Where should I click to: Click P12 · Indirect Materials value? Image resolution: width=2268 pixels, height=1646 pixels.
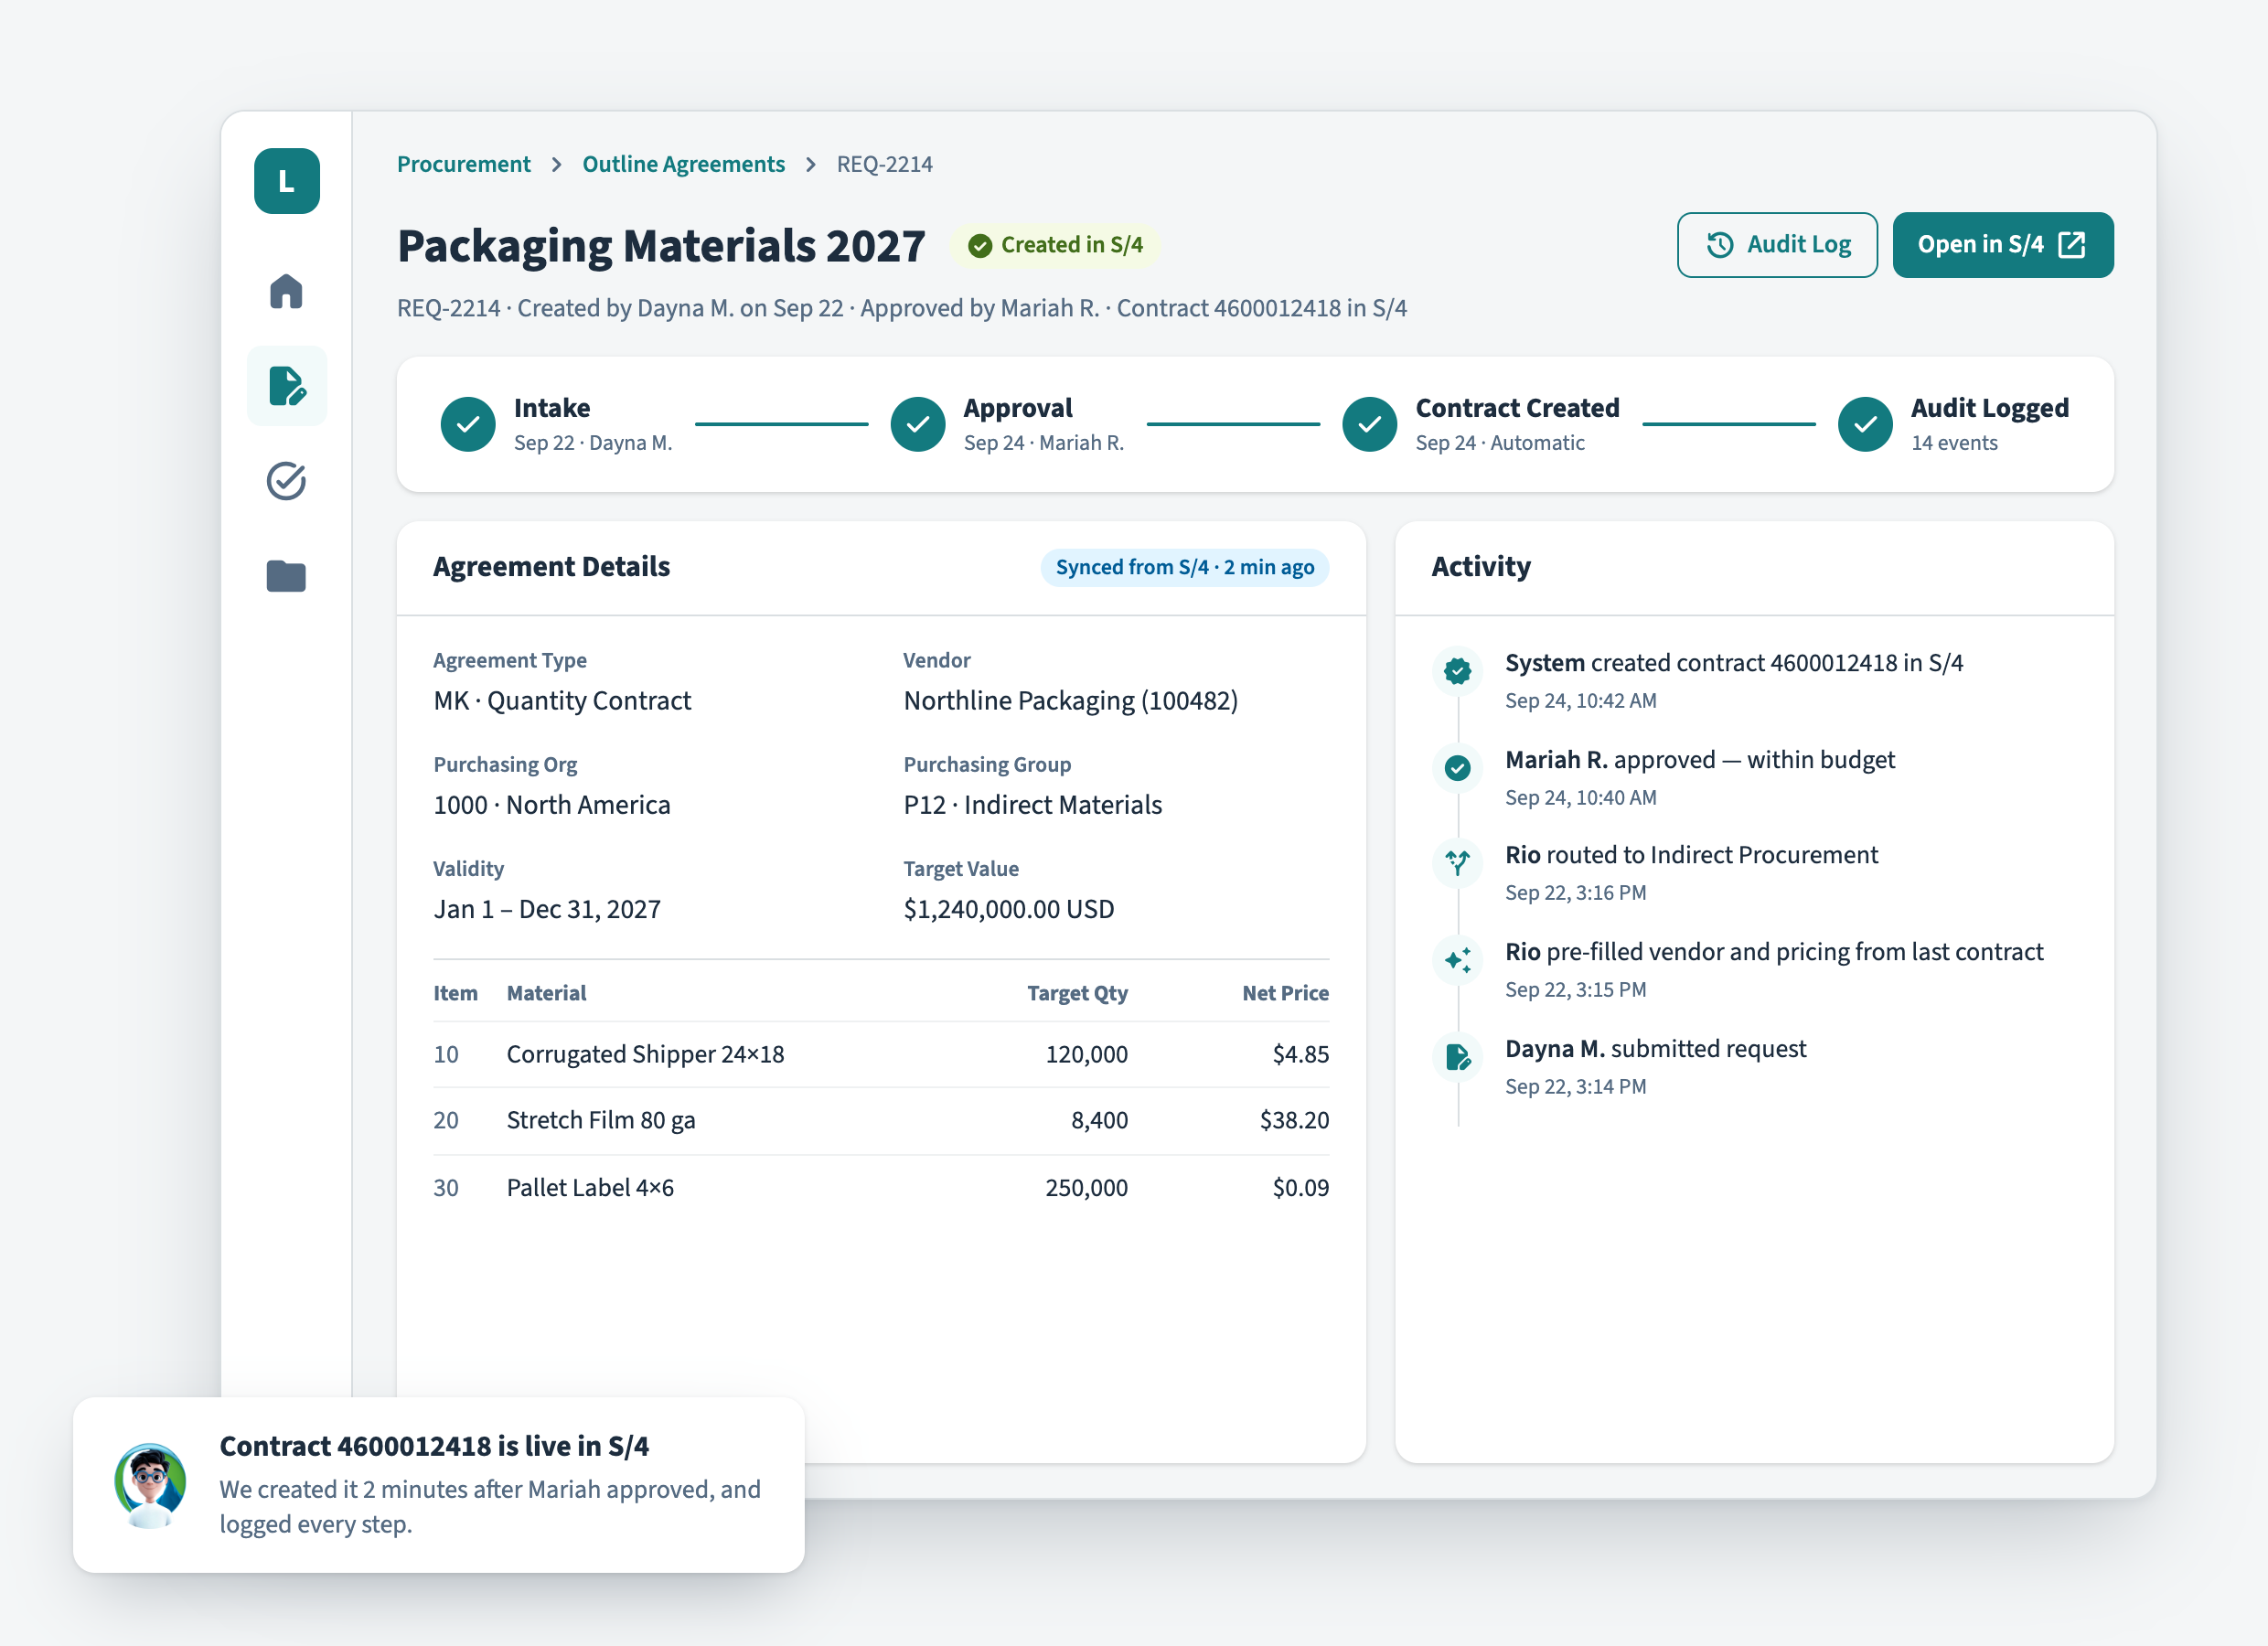pos(1033,805)
